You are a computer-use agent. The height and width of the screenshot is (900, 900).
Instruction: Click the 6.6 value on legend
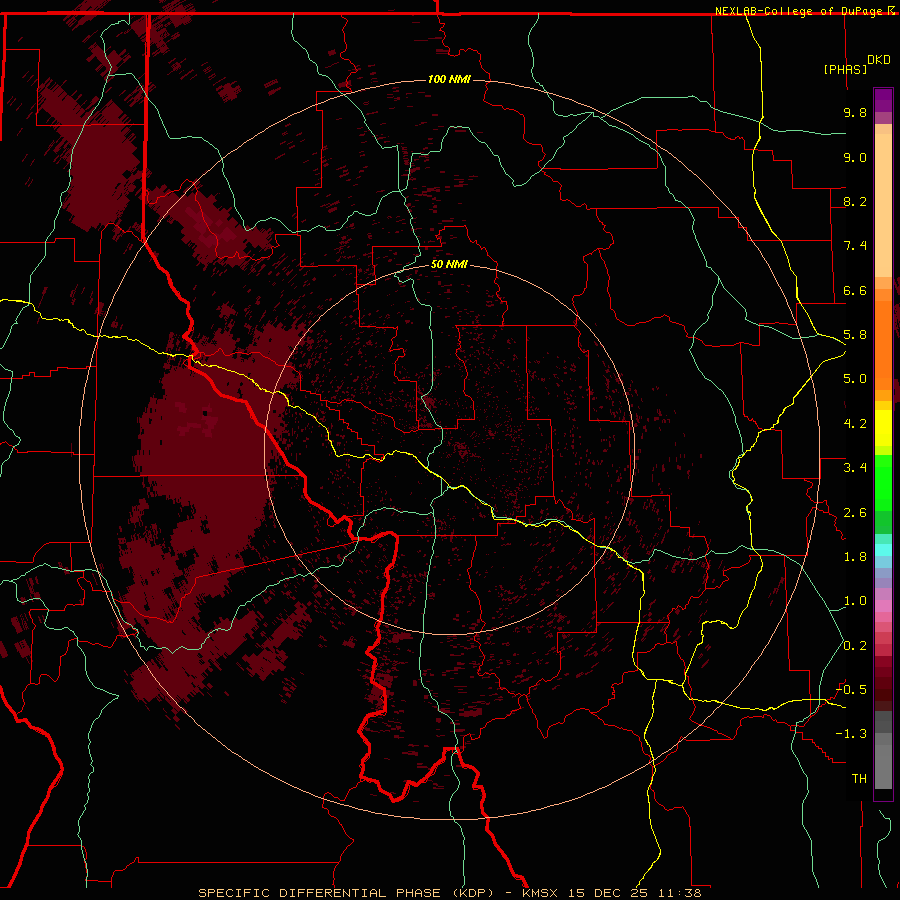(x=855, y=290)
